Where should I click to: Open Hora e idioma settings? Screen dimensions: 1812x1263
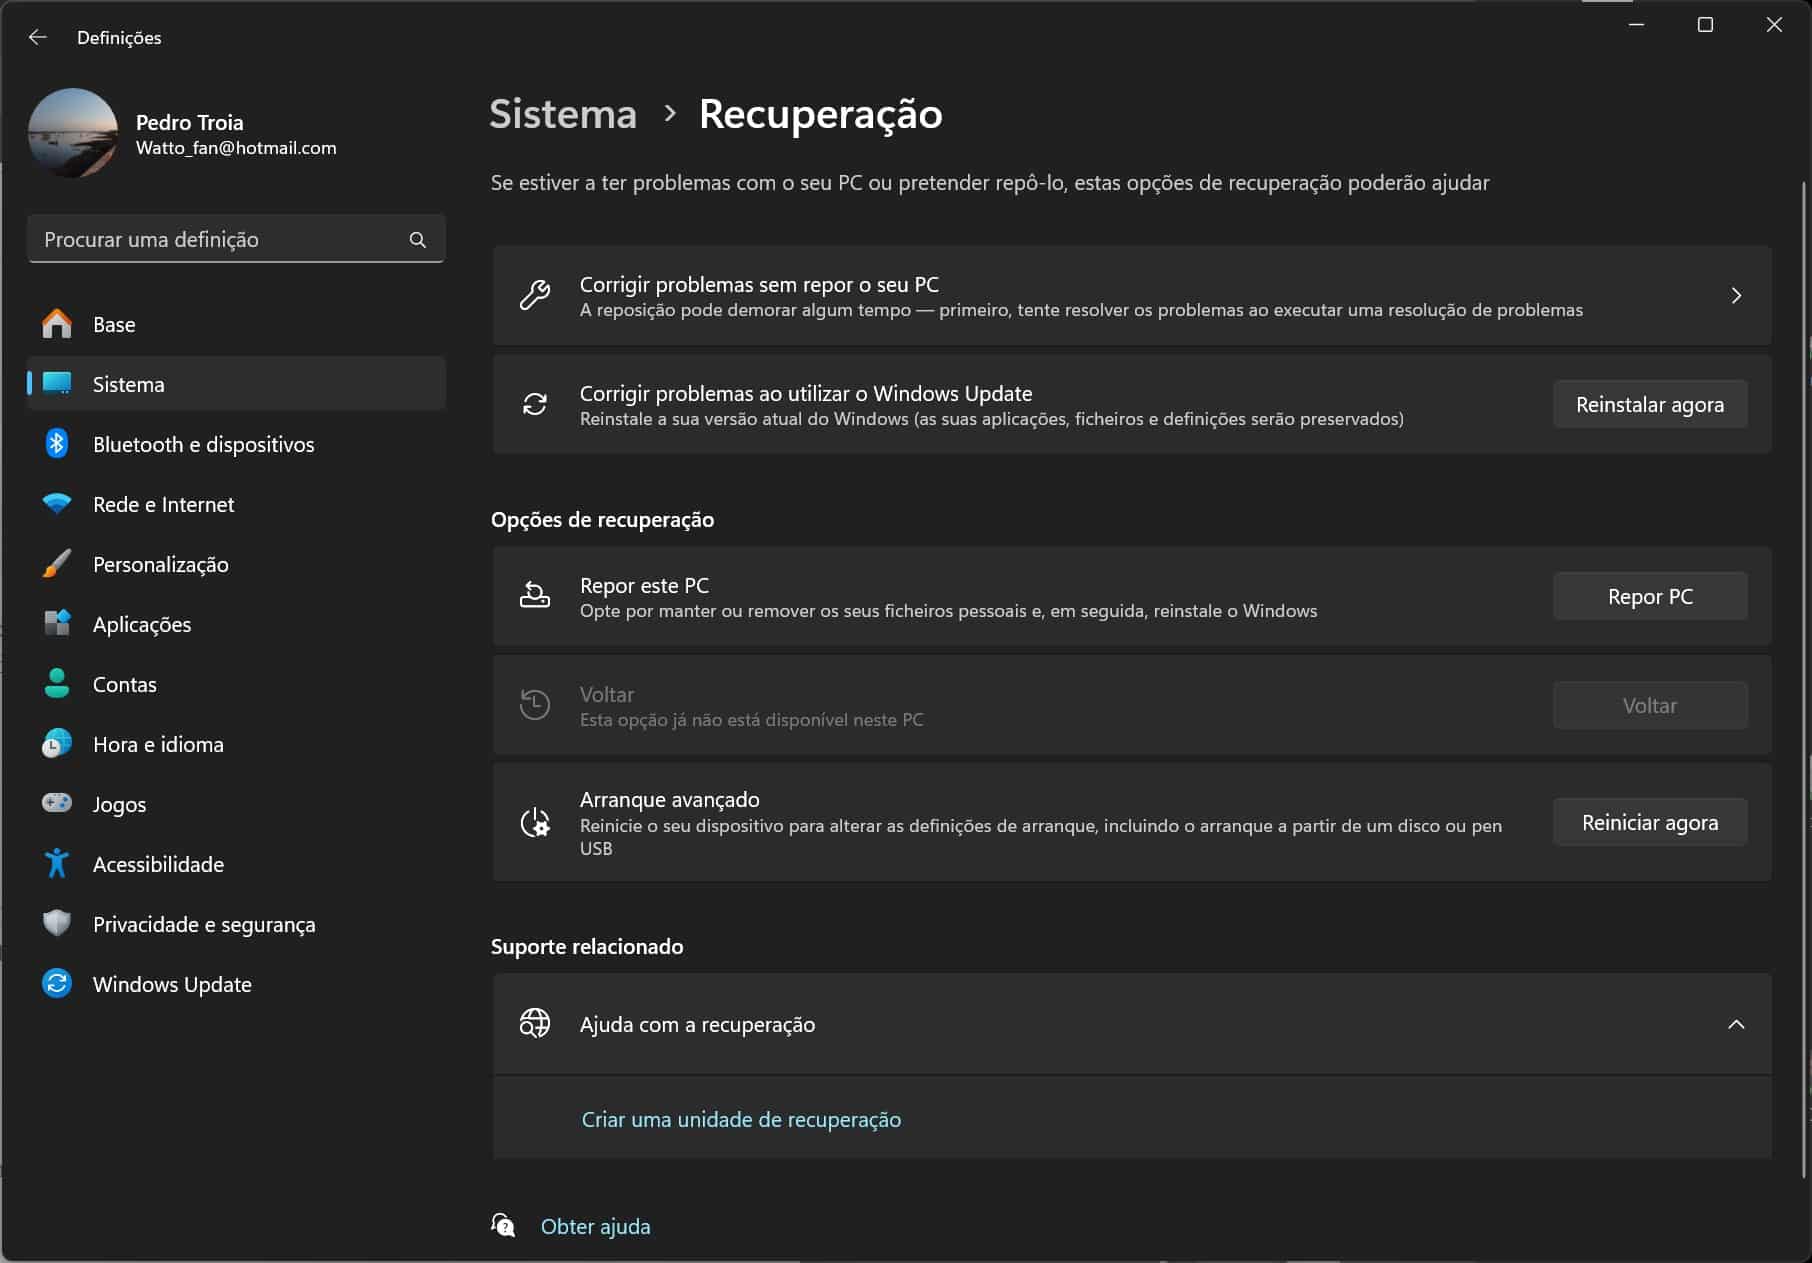[x=158, y=745]
